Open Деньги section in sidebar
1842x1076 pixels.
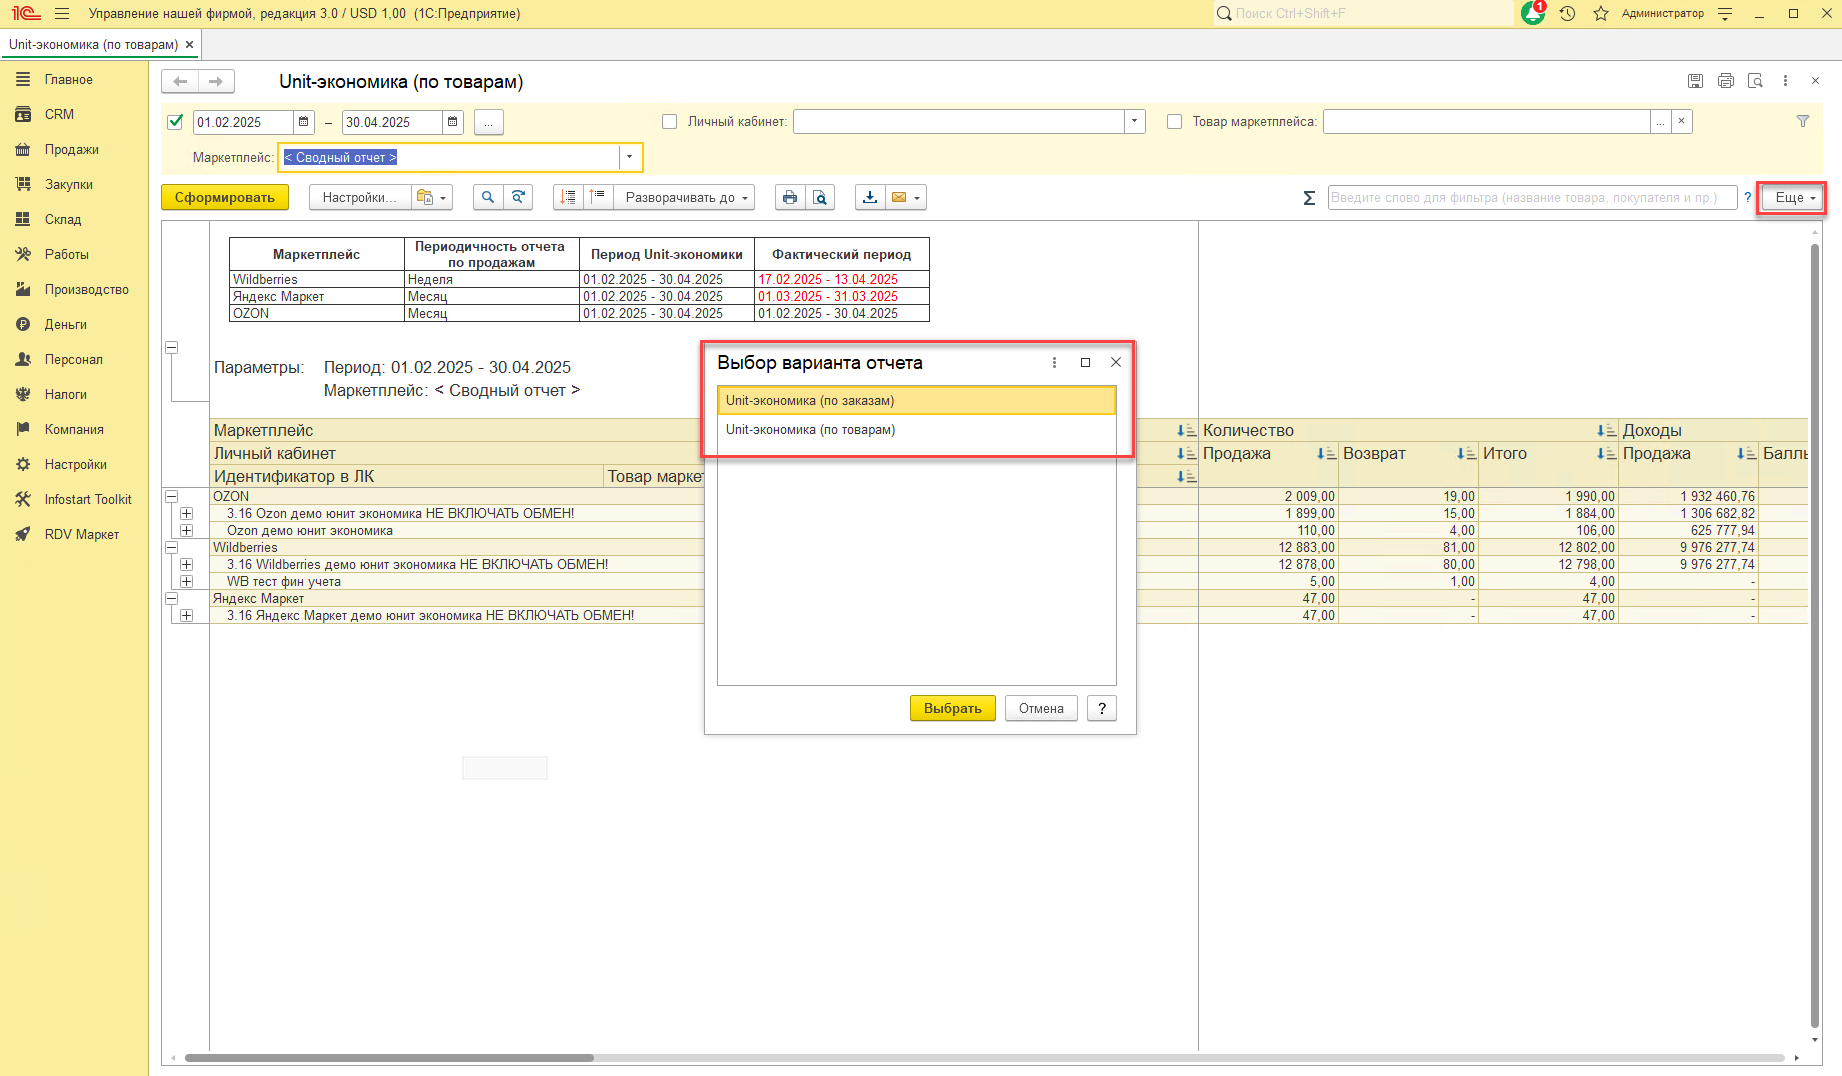tap(74, 325)
